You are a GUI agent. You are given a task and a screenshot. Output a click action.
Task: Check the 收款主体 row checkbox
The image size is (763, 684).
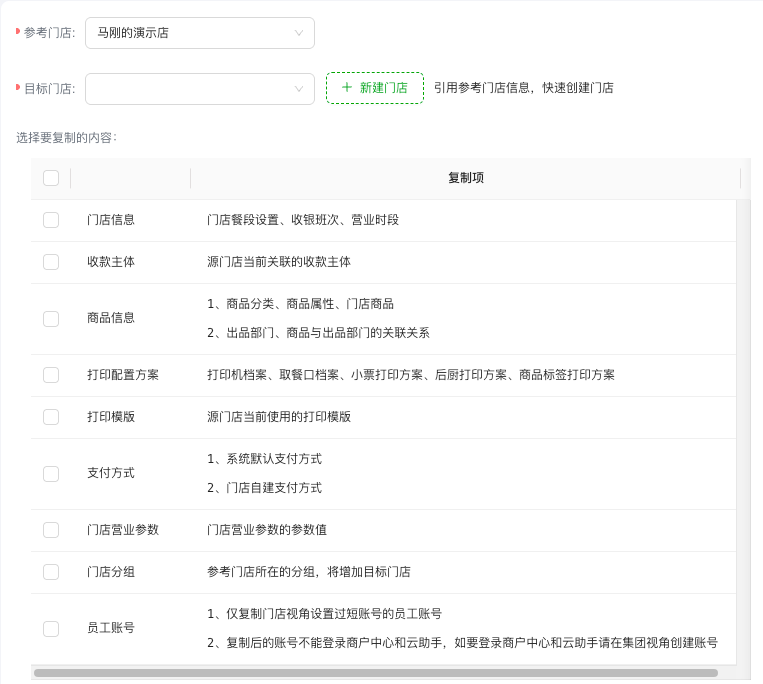coord(51,262)
